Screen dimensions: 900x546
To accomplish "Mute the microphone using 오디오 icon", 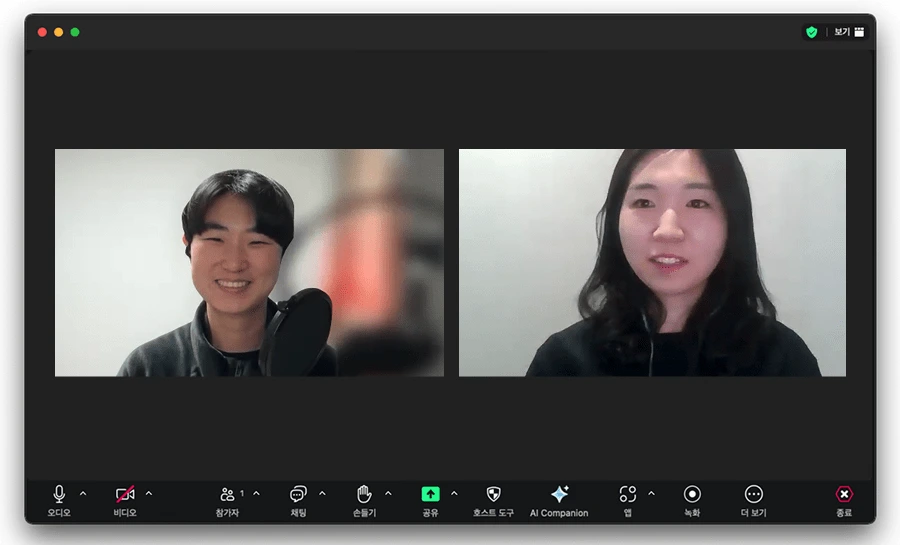I will pyautogui.click(x=59, y=494).
